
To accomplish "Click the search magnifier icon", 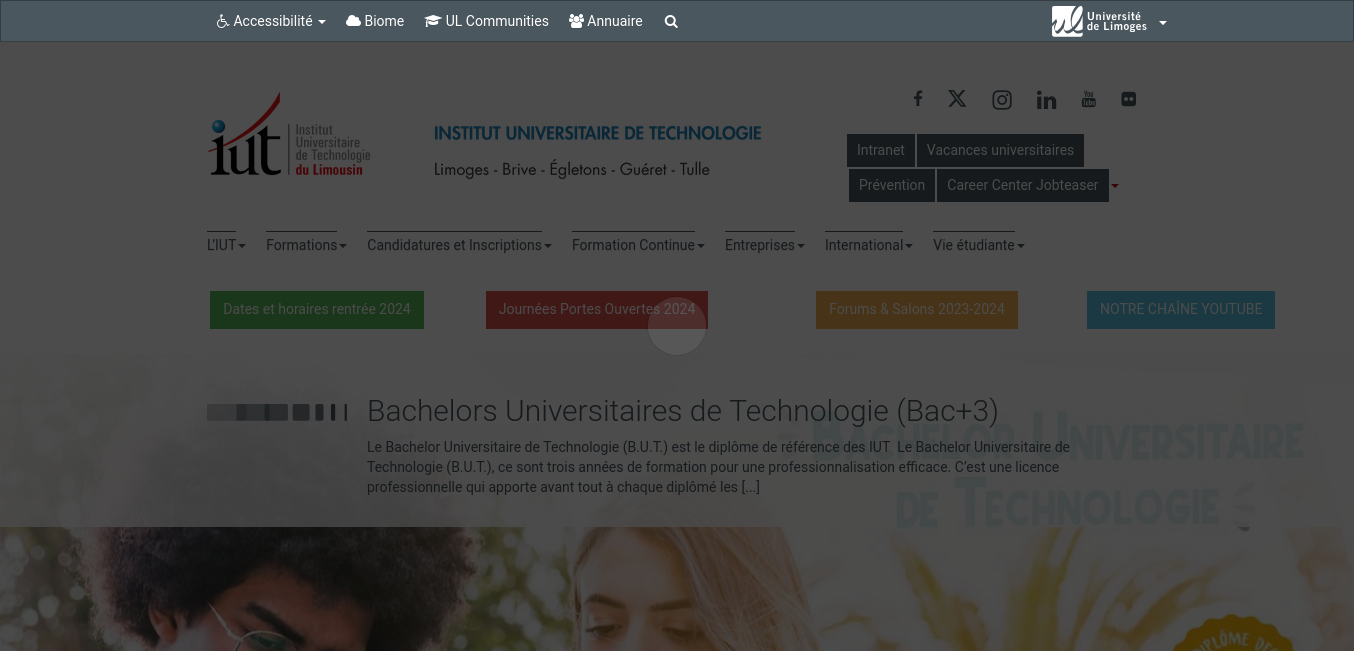I will pos(671,21).
